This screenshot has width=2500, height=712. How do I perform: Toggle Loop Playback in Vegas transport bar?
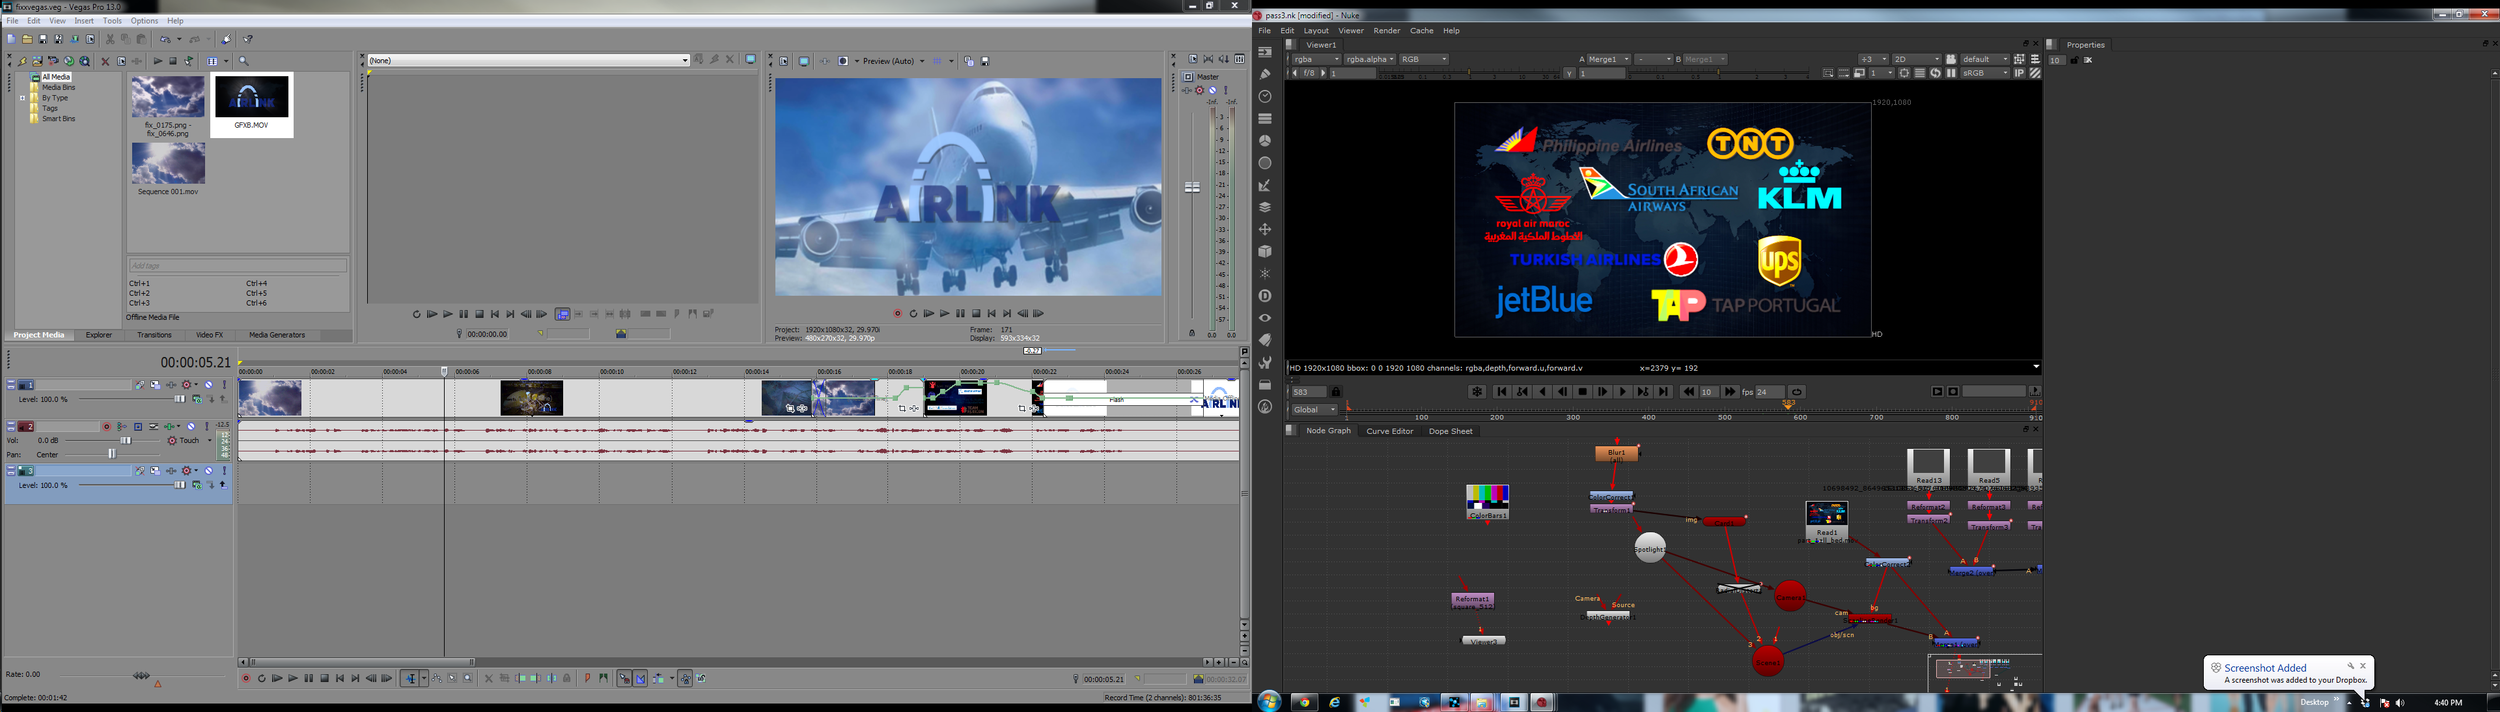[x=262, y=678]
